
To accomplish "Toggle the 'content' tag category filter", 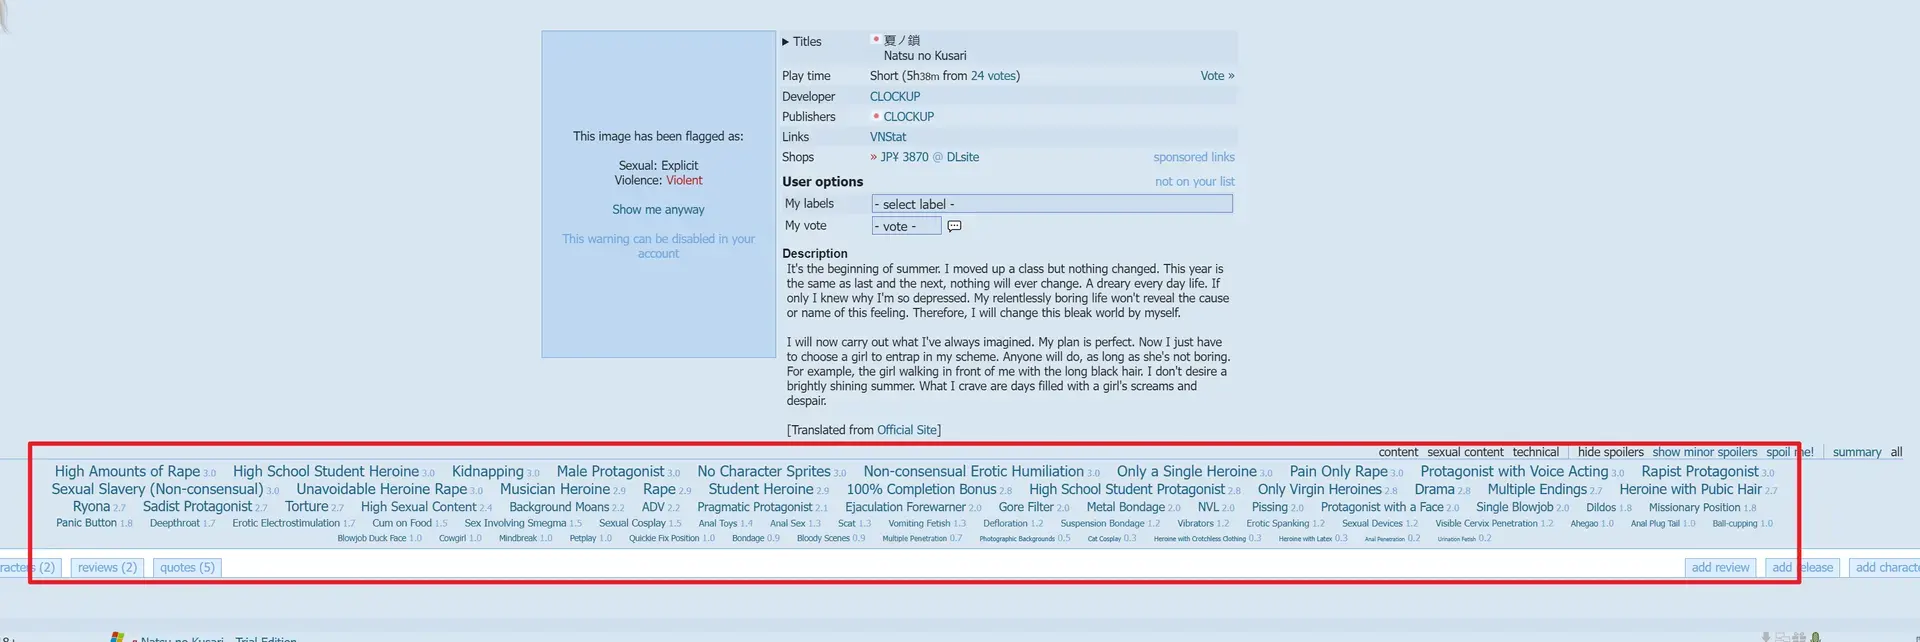I will pyautogui.click(x=1398, y=452).
